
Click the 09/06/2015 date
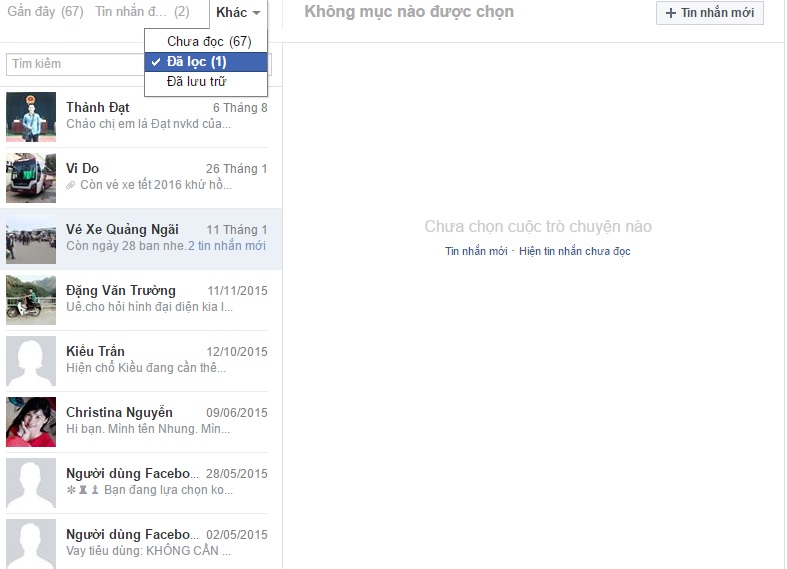click(237, 413)
